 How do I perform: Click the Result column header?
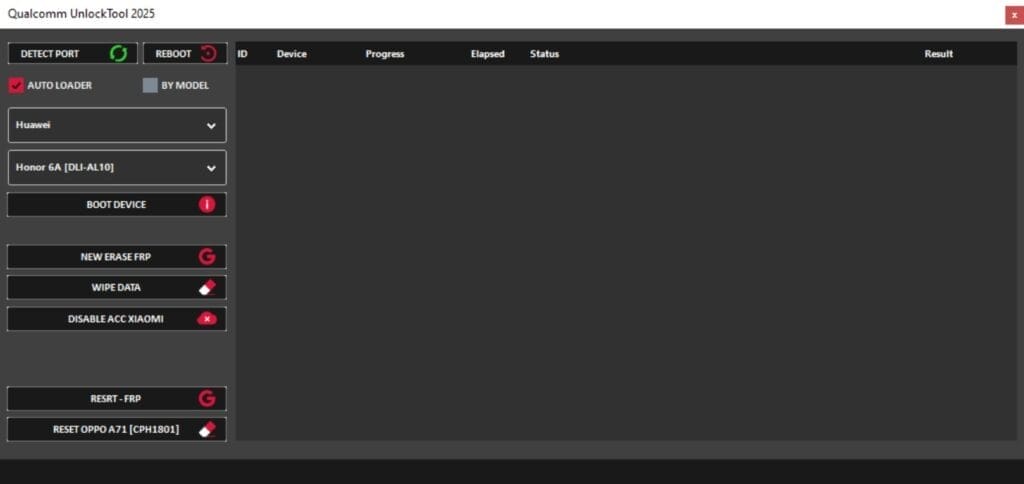coord(938,54)
